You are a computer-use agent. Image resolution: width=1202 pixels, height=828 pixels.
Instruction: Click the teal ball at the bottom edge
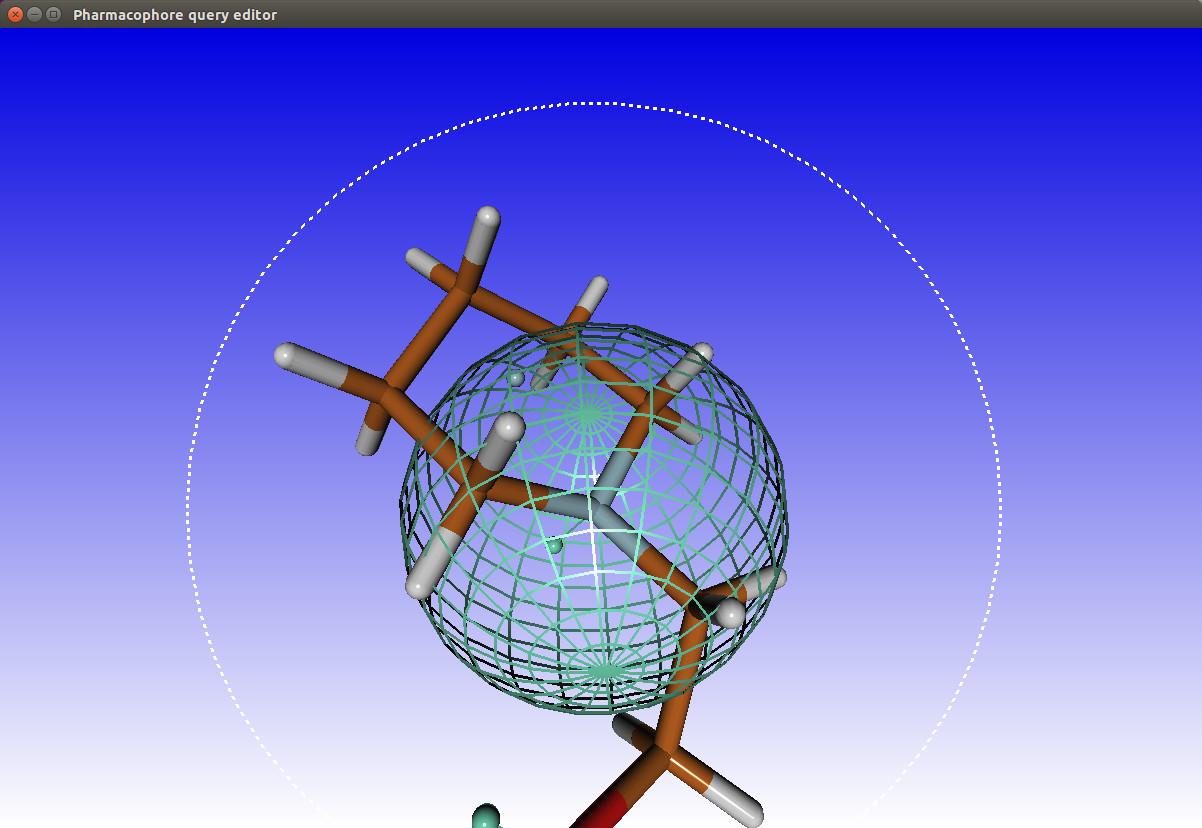click(x=486, y=816)
